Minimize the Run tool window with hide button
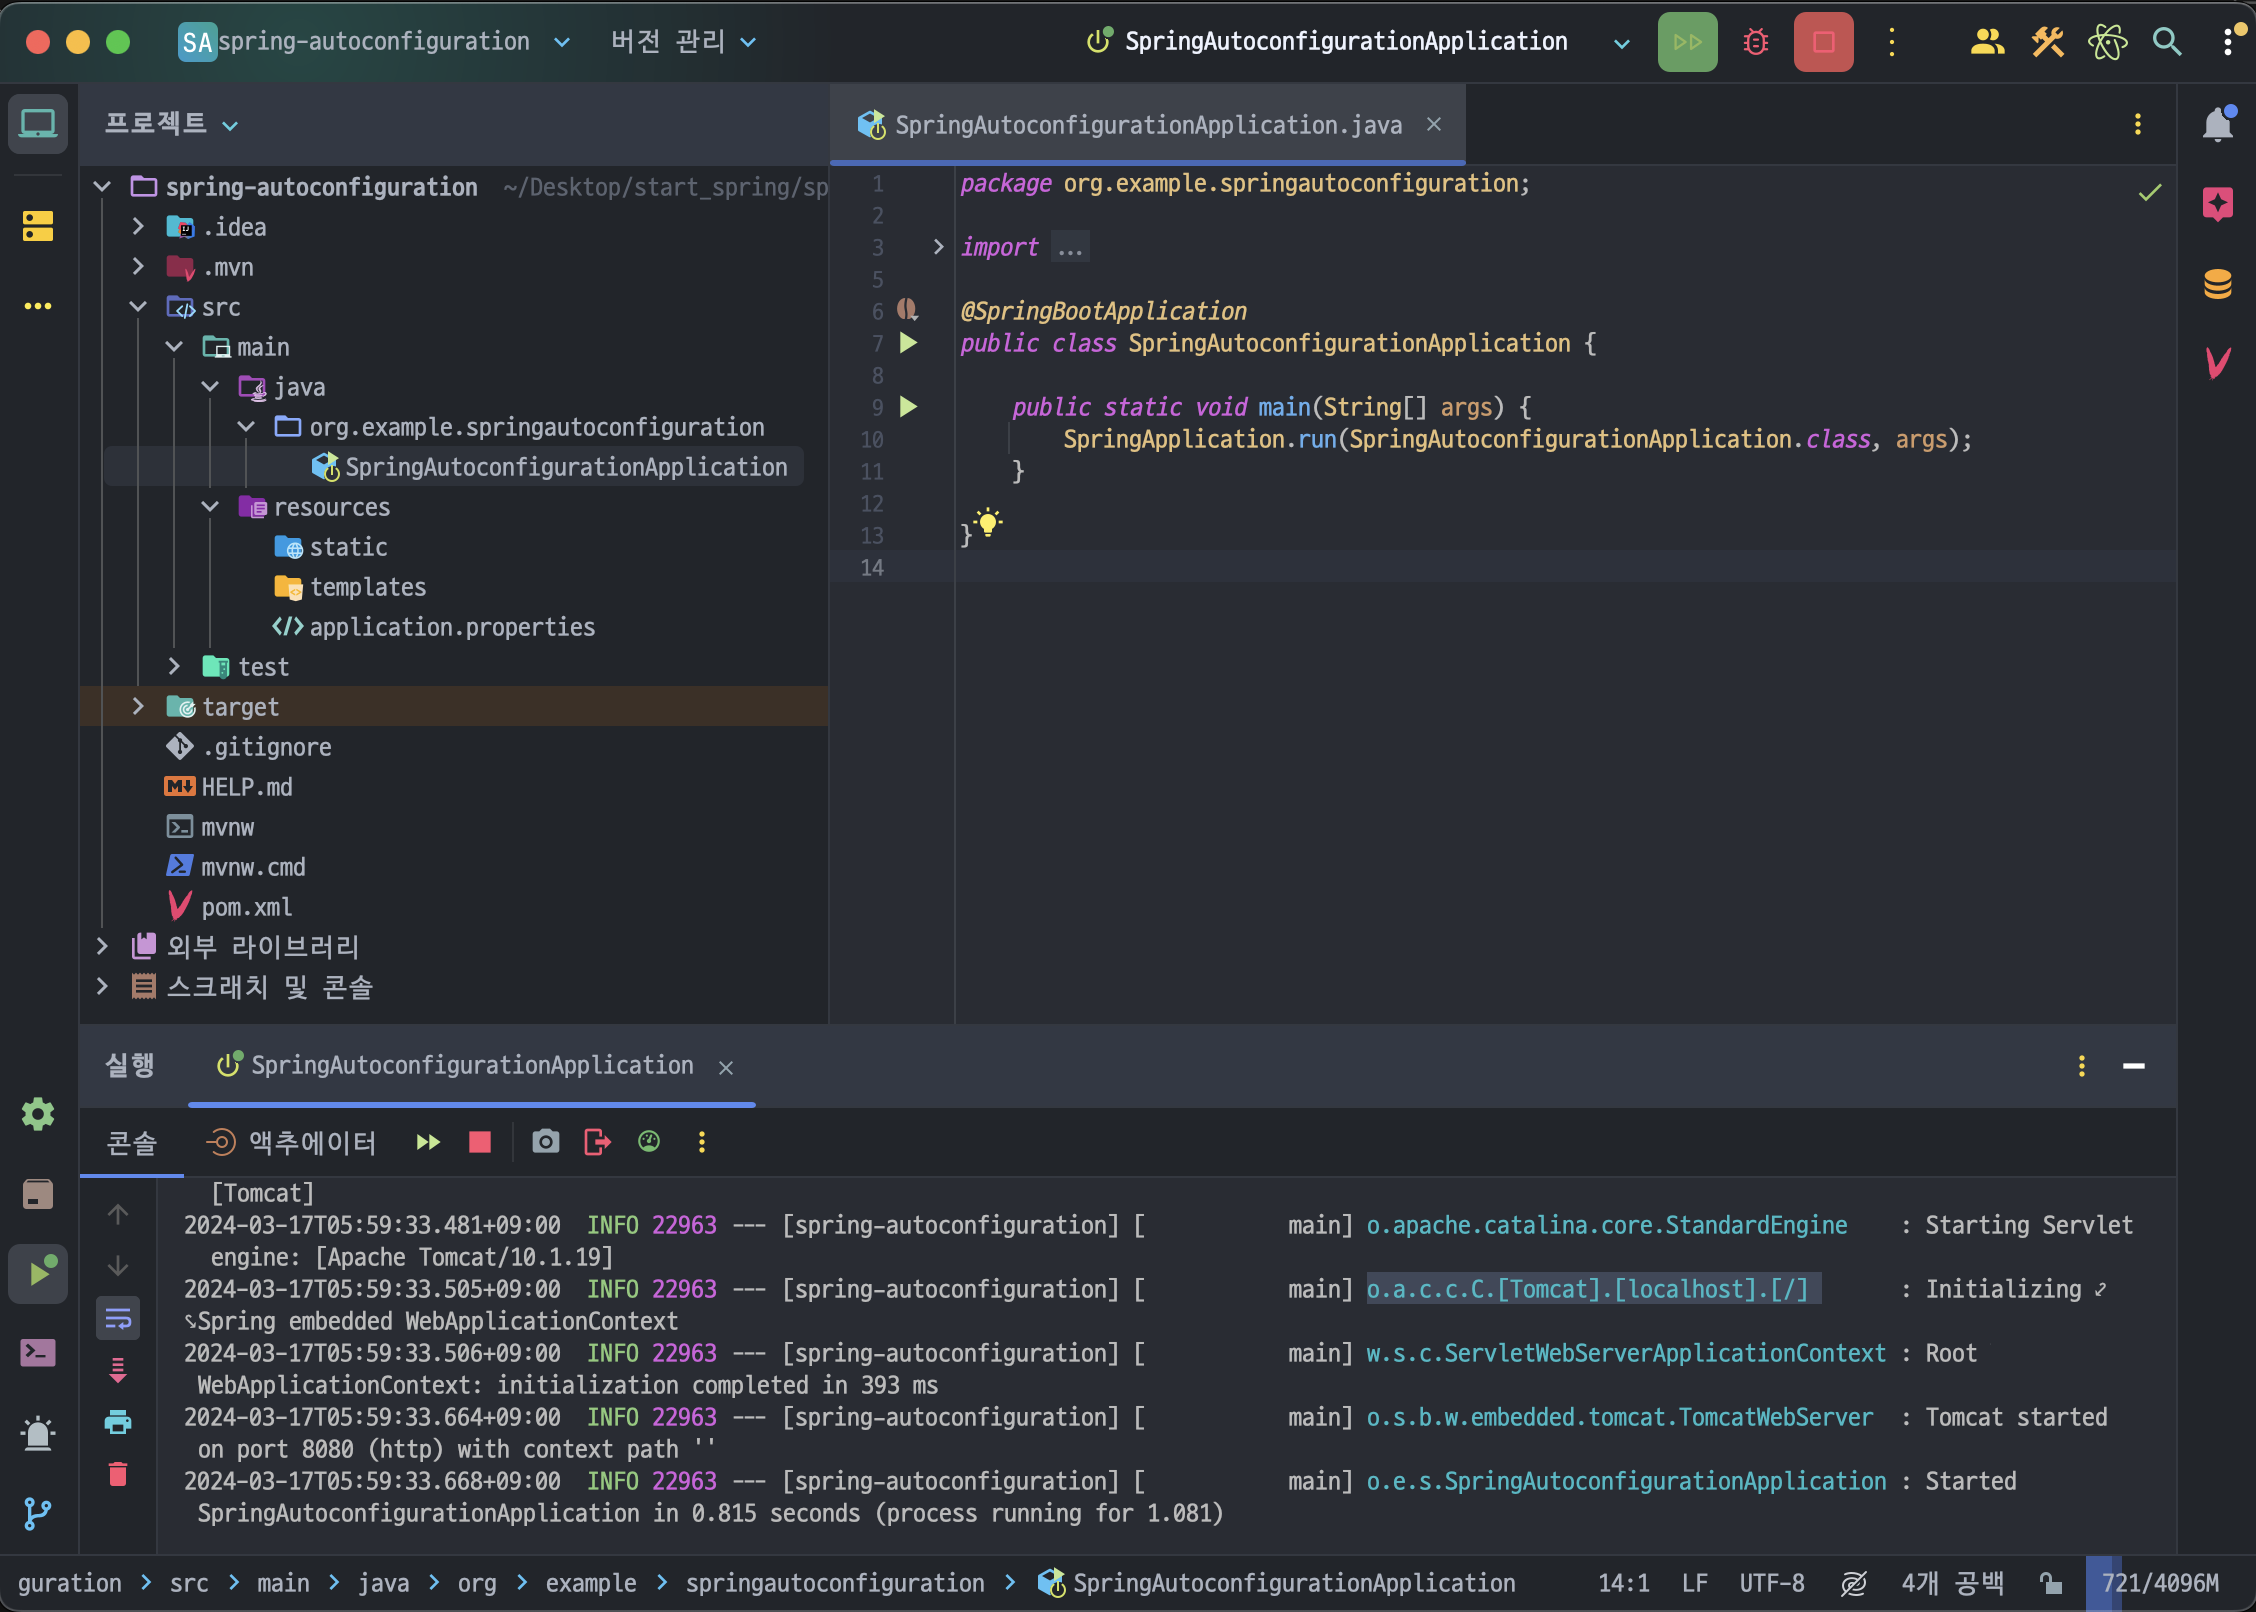This screenshot has width=2256, height=1612. (2134, 1066)
